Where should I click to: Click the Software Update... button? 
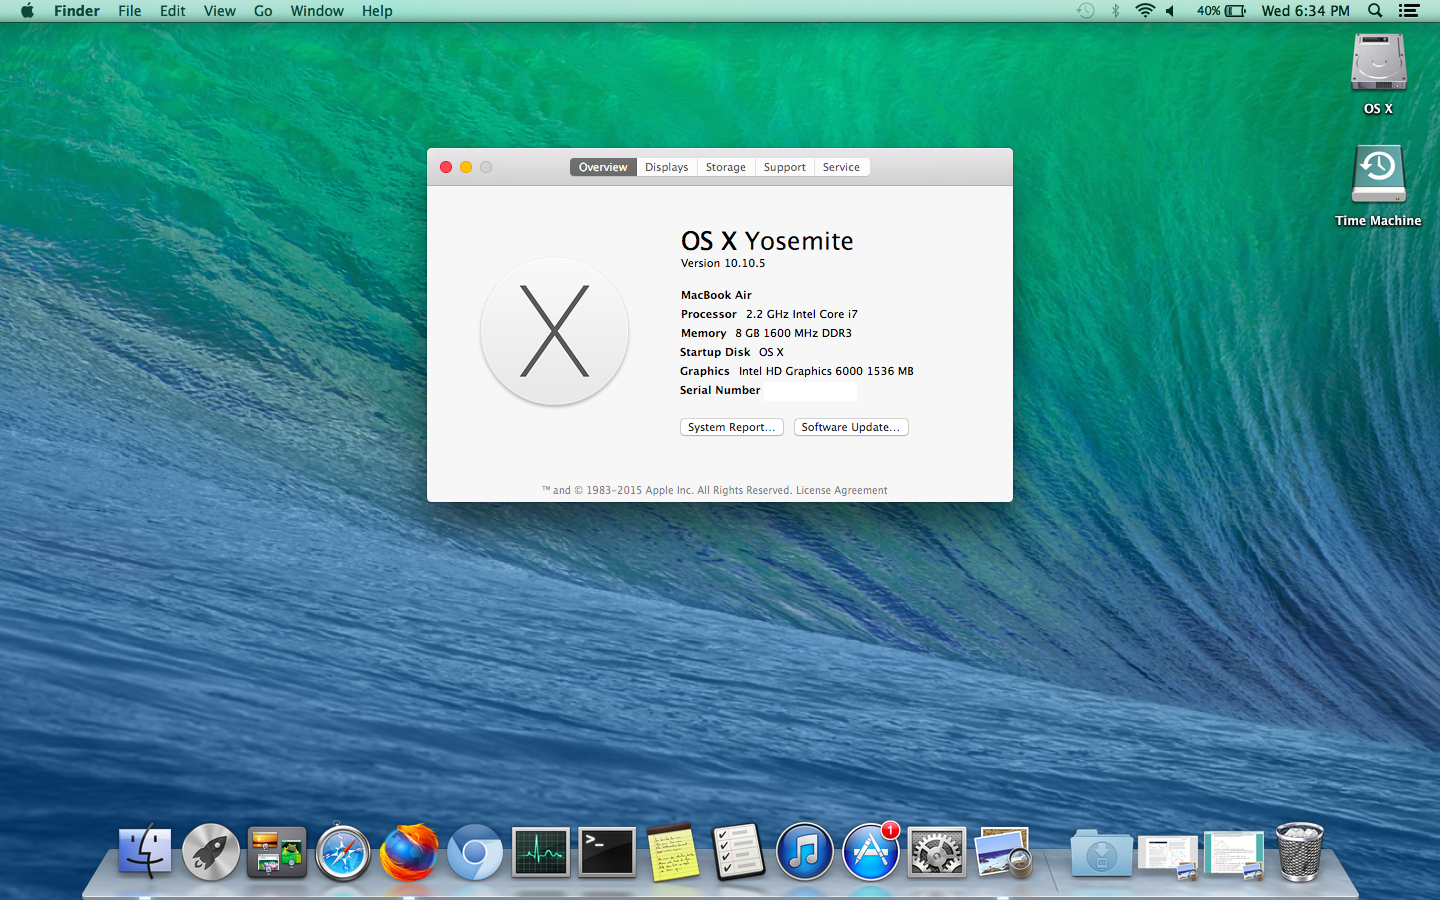851,427
